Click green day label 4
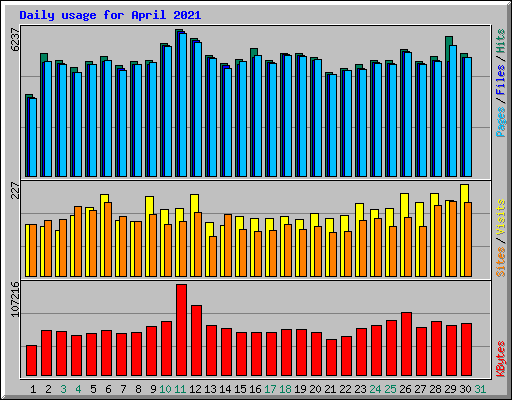The height and width of the screenshot is (400, 512). (78, 389)
